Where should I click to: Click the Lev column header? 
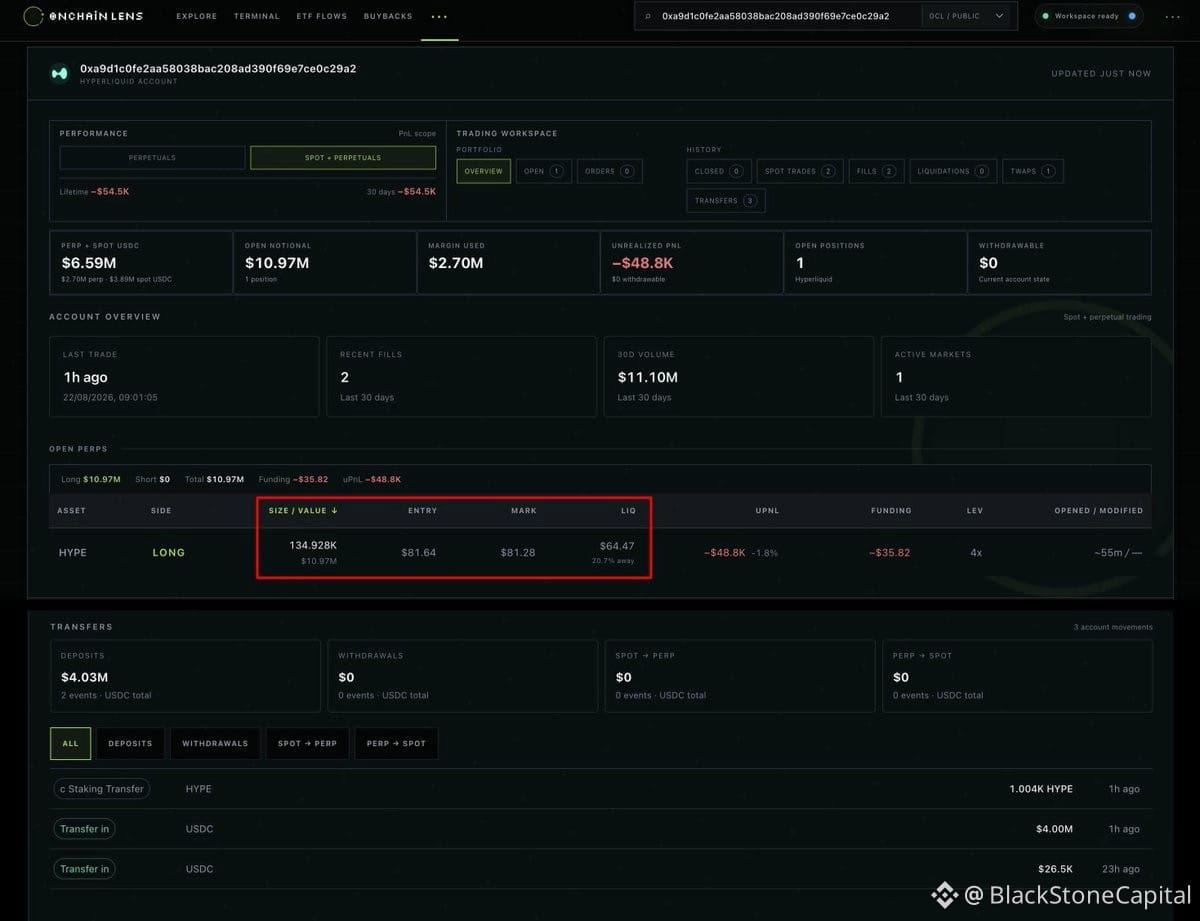975,510
